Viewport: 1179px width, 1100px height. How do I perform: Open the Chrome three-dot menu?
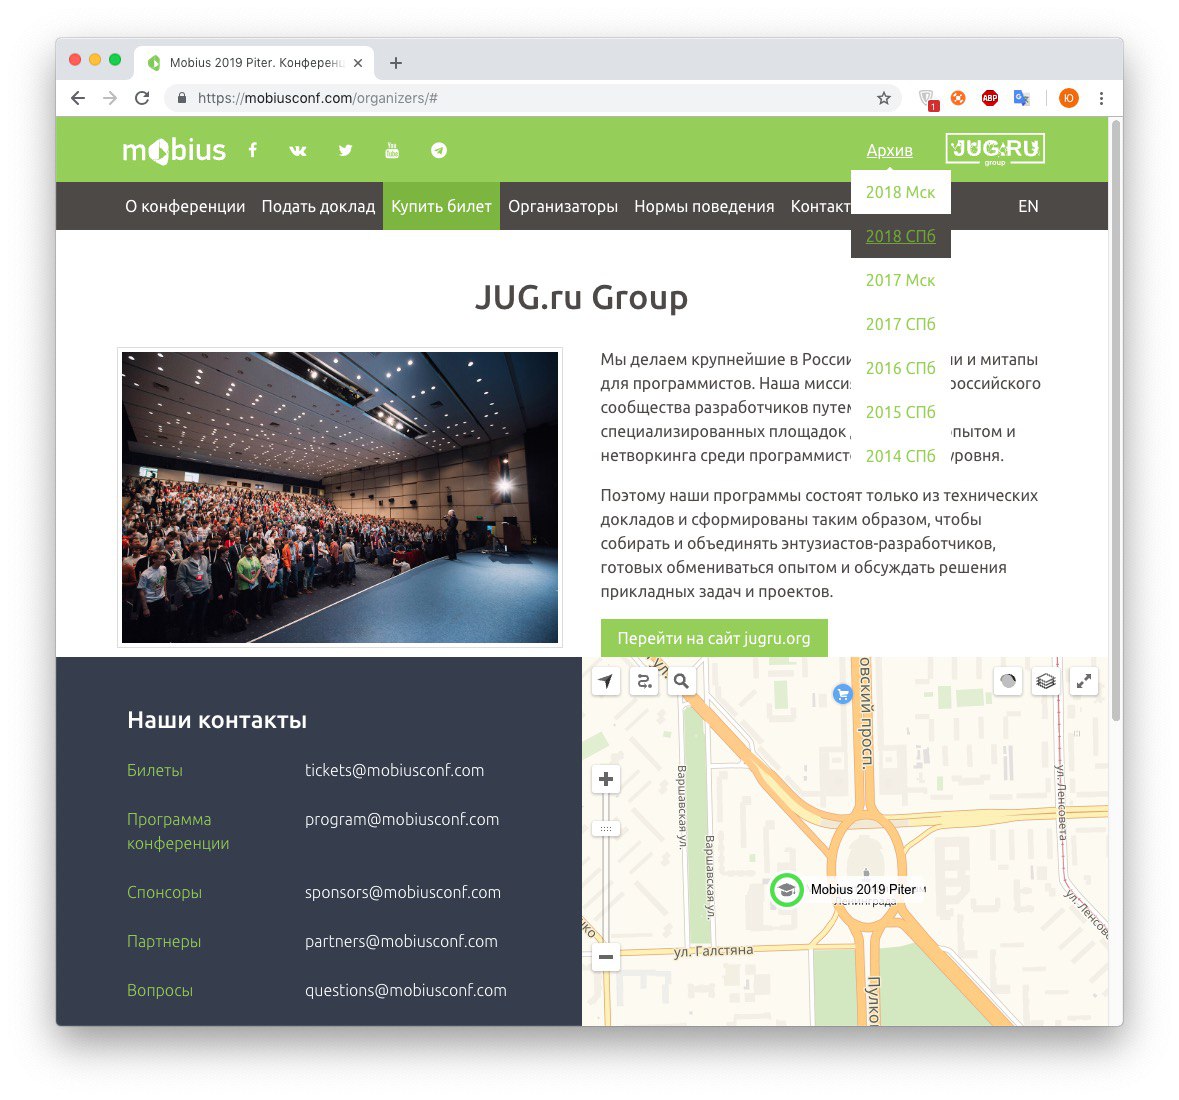pyautogui.click(x=1101, y=98)
